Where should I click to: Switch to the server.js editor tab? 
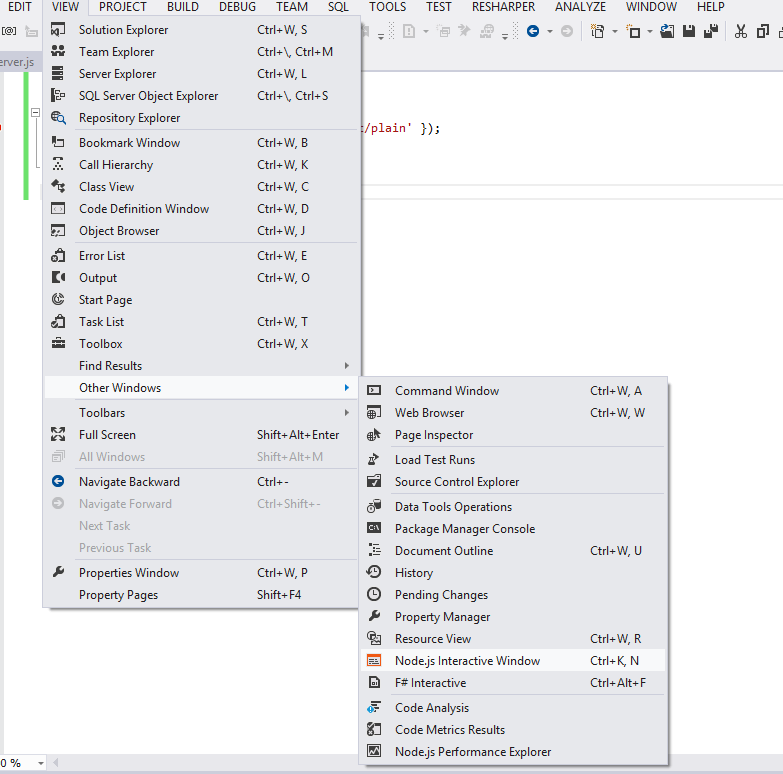18,62
